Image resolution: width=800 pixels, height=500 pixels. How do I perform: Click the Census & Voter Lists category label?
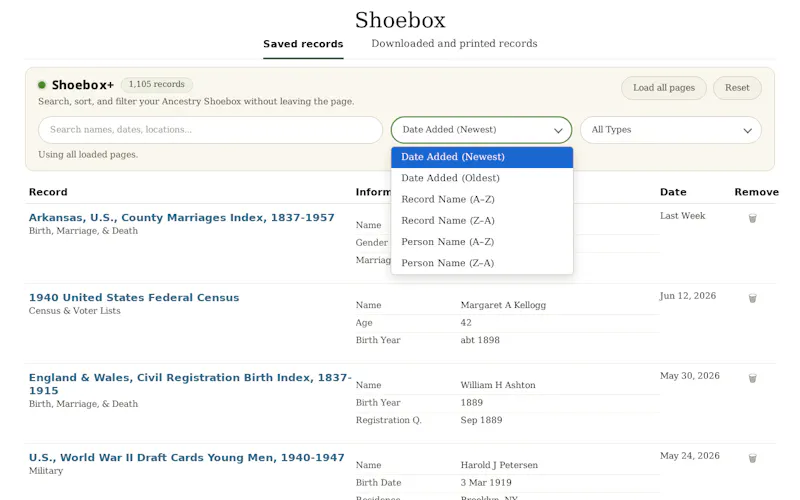[74, 311]
